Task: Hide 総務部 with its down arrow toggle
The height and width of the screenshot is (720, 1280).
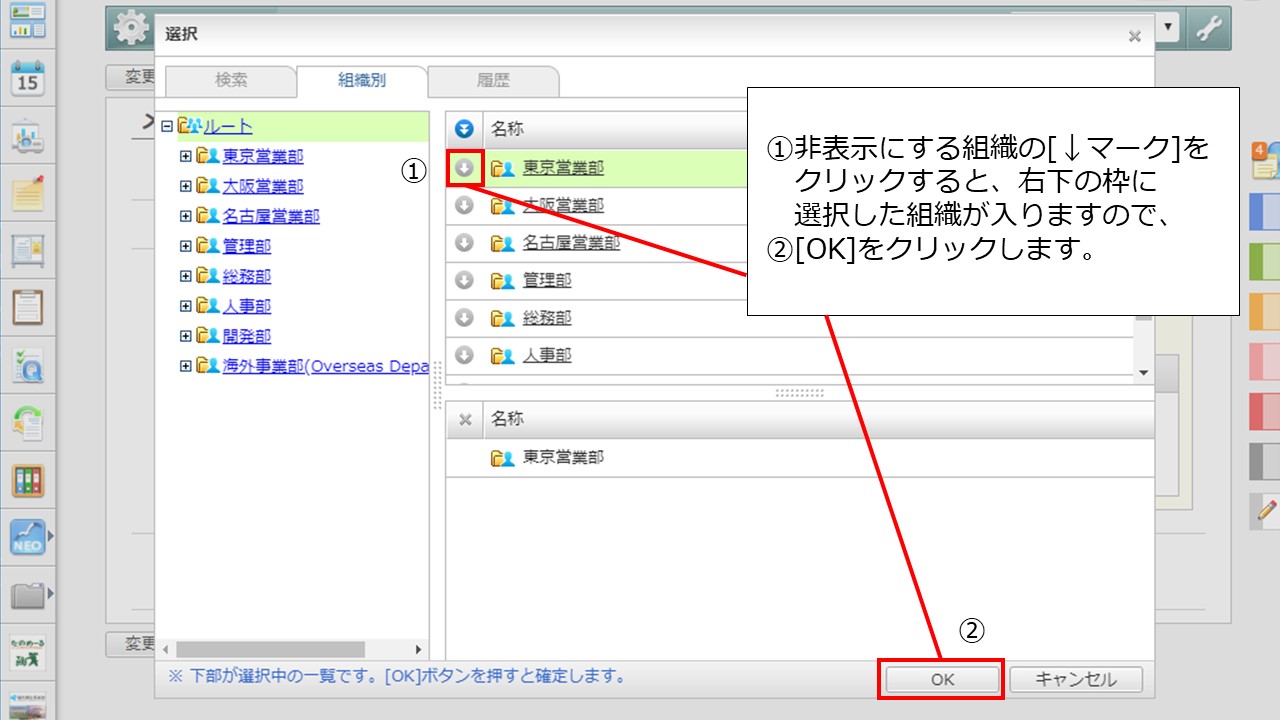Action: tap(463, 318)
